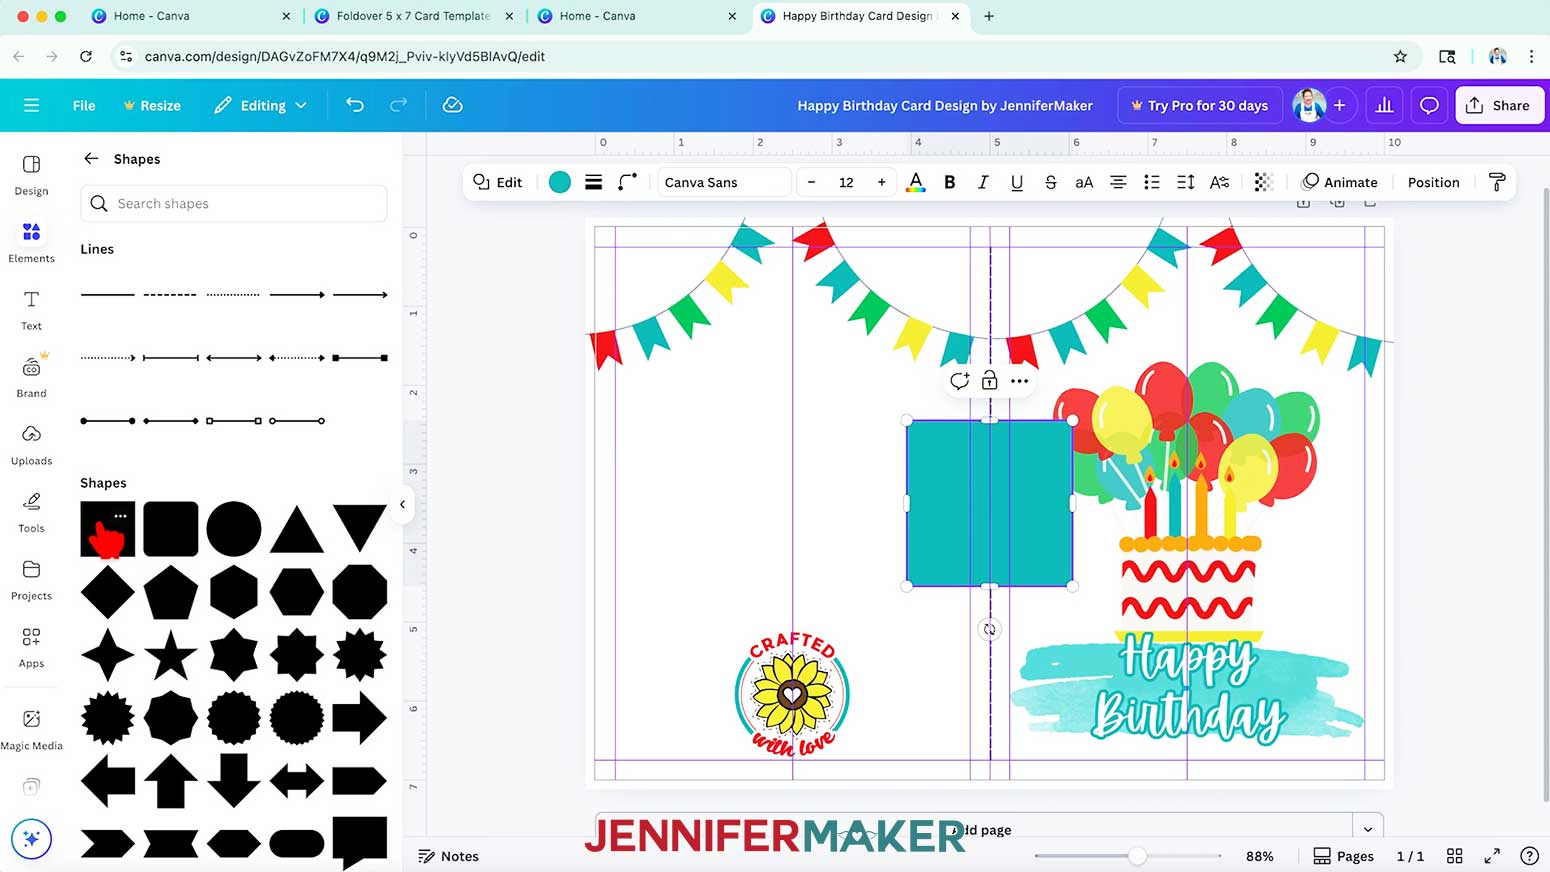Click the rotate handle below shape
The image size is (1550, 872).
[x=989, y=629]
